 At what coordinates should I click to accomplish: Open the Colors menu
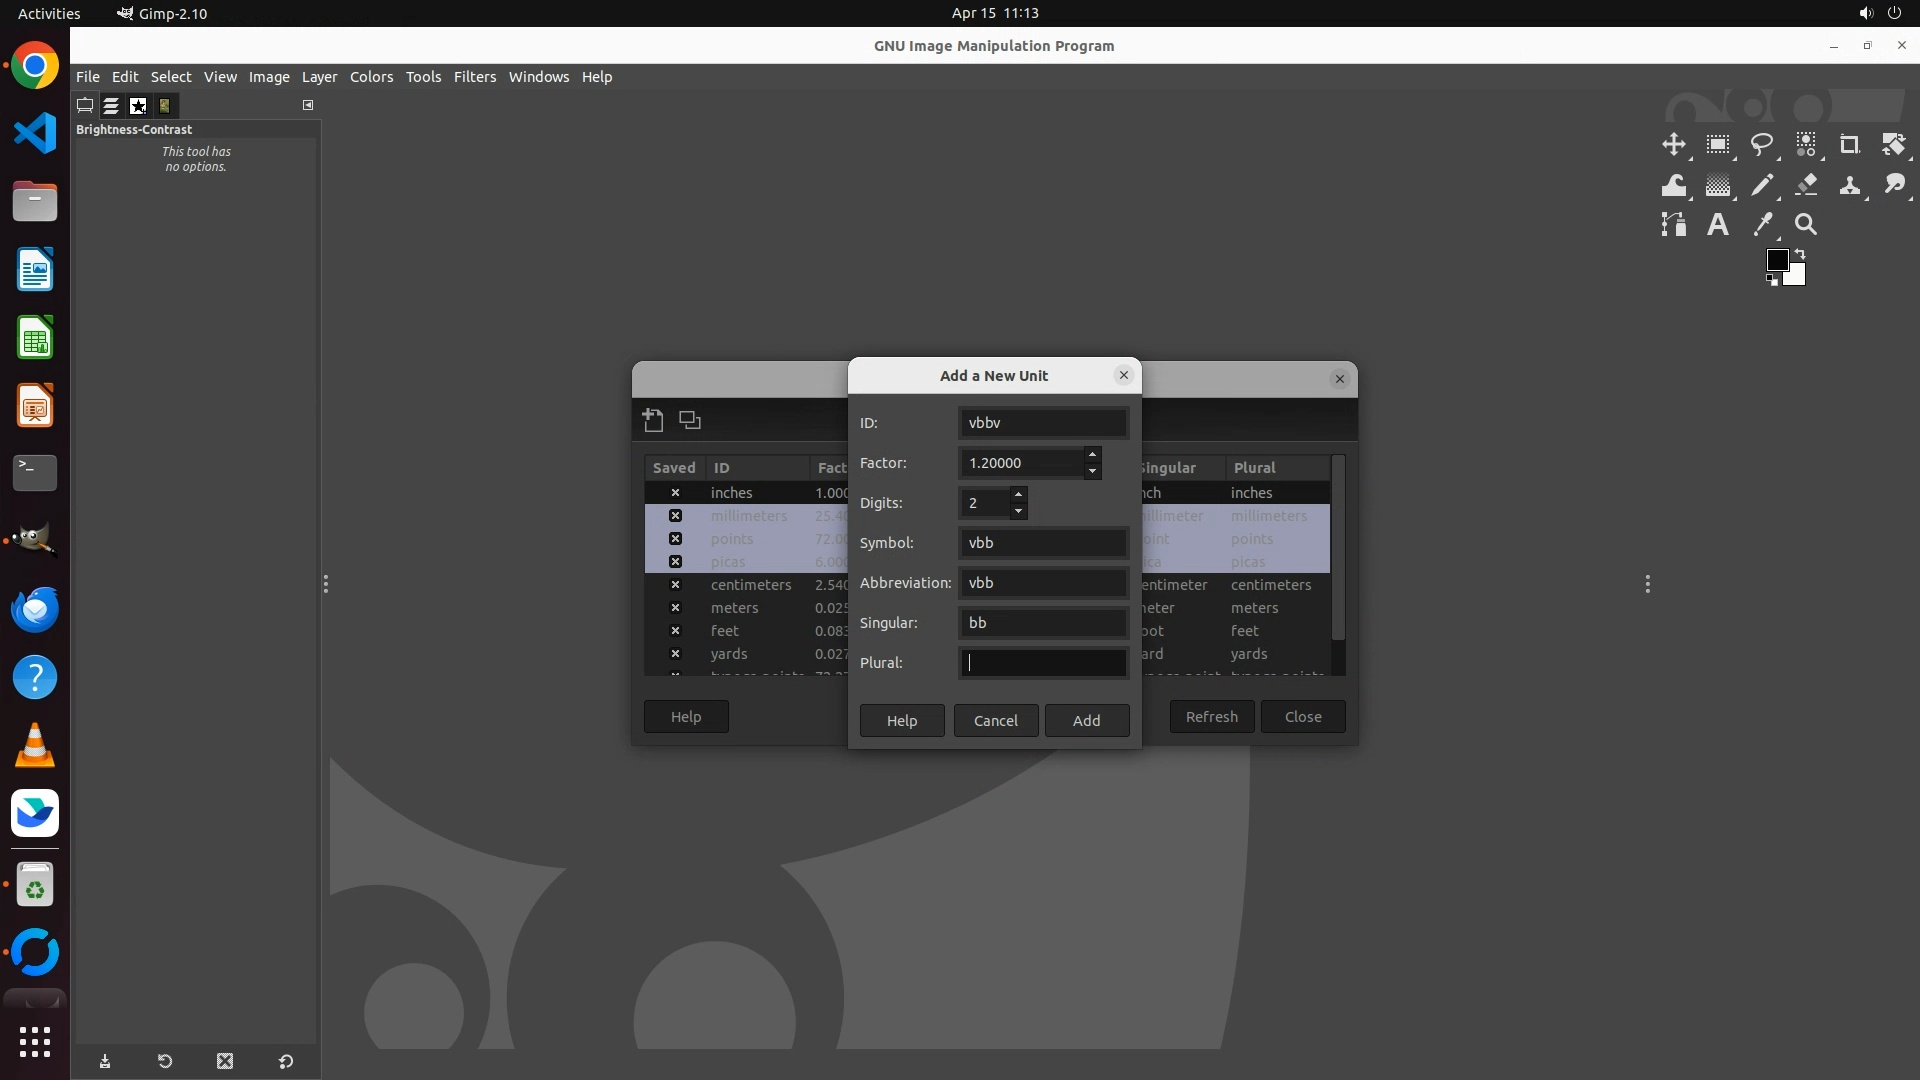coord(371,77)
